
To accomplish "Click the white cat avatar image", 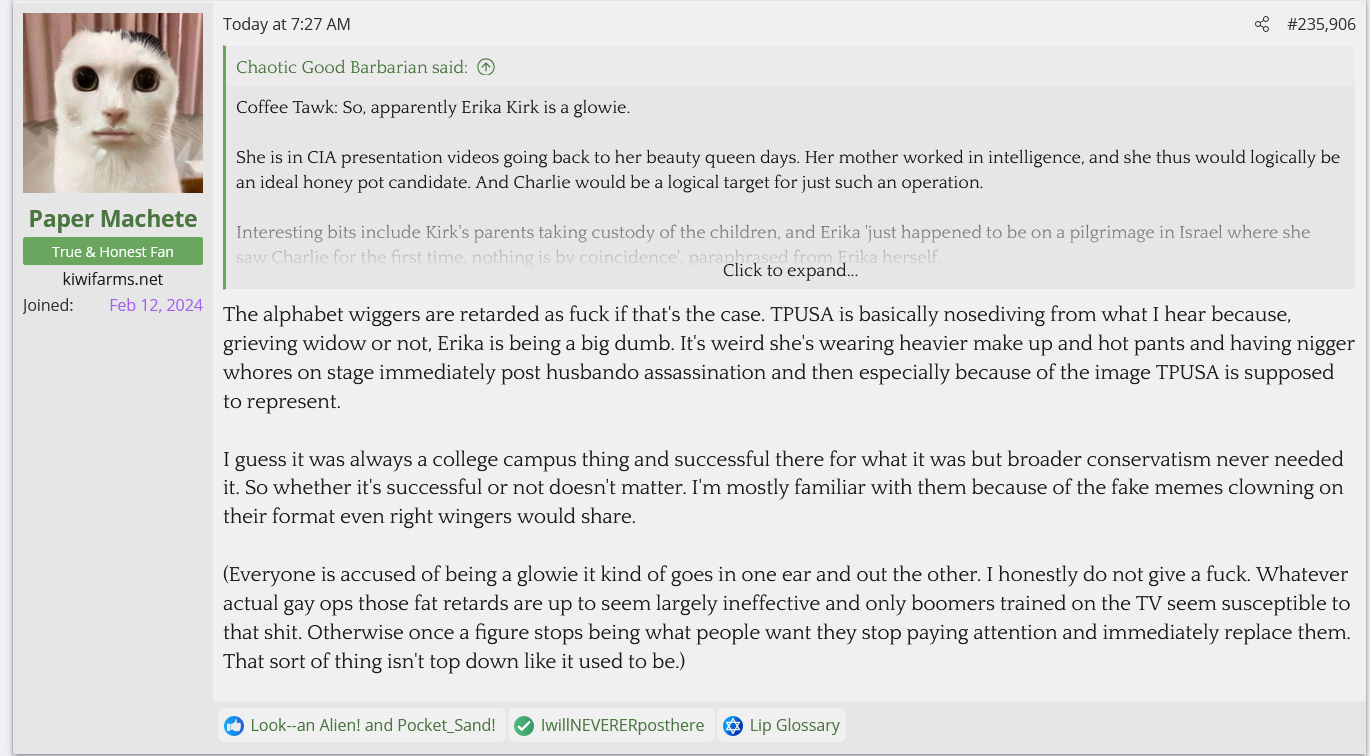I will click(113, 103).
